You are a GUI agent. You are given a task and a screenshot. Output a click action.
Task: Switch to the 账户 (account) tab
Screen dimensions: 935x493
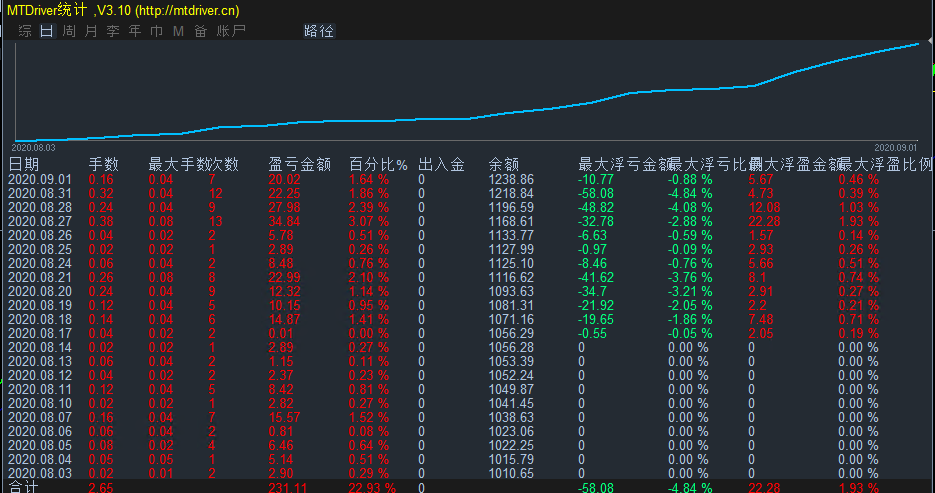(231, 31)
